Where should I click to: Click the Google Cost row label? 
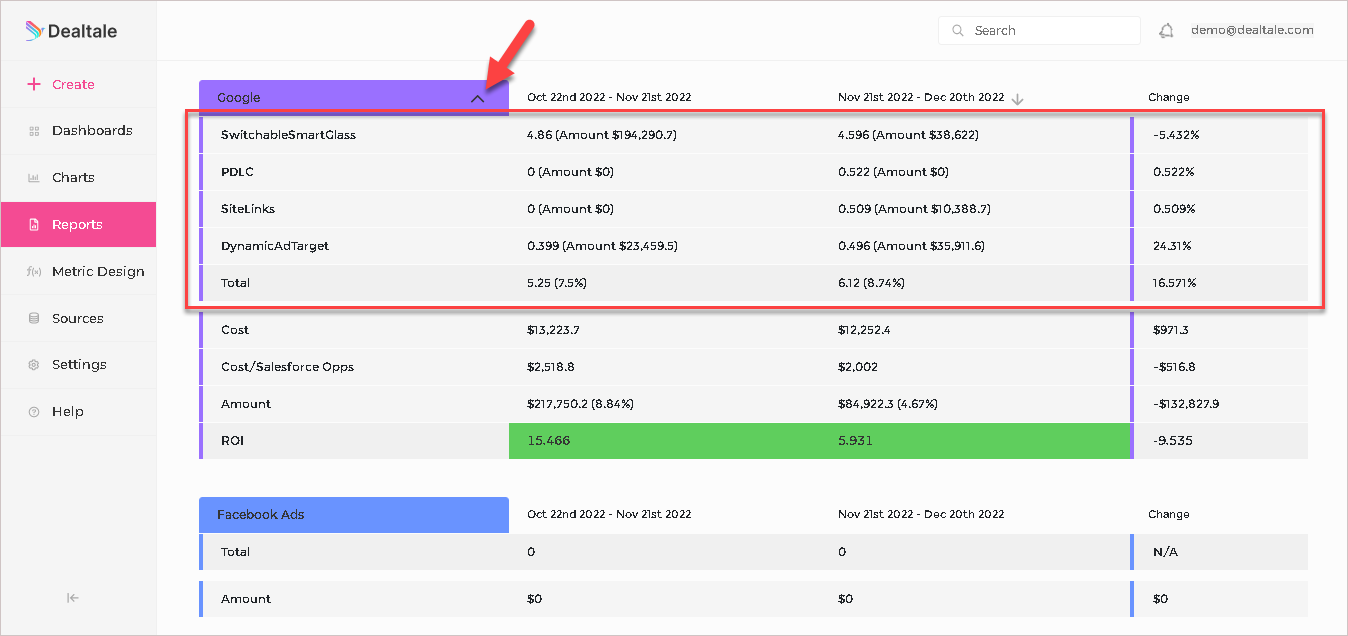(235, 330)
